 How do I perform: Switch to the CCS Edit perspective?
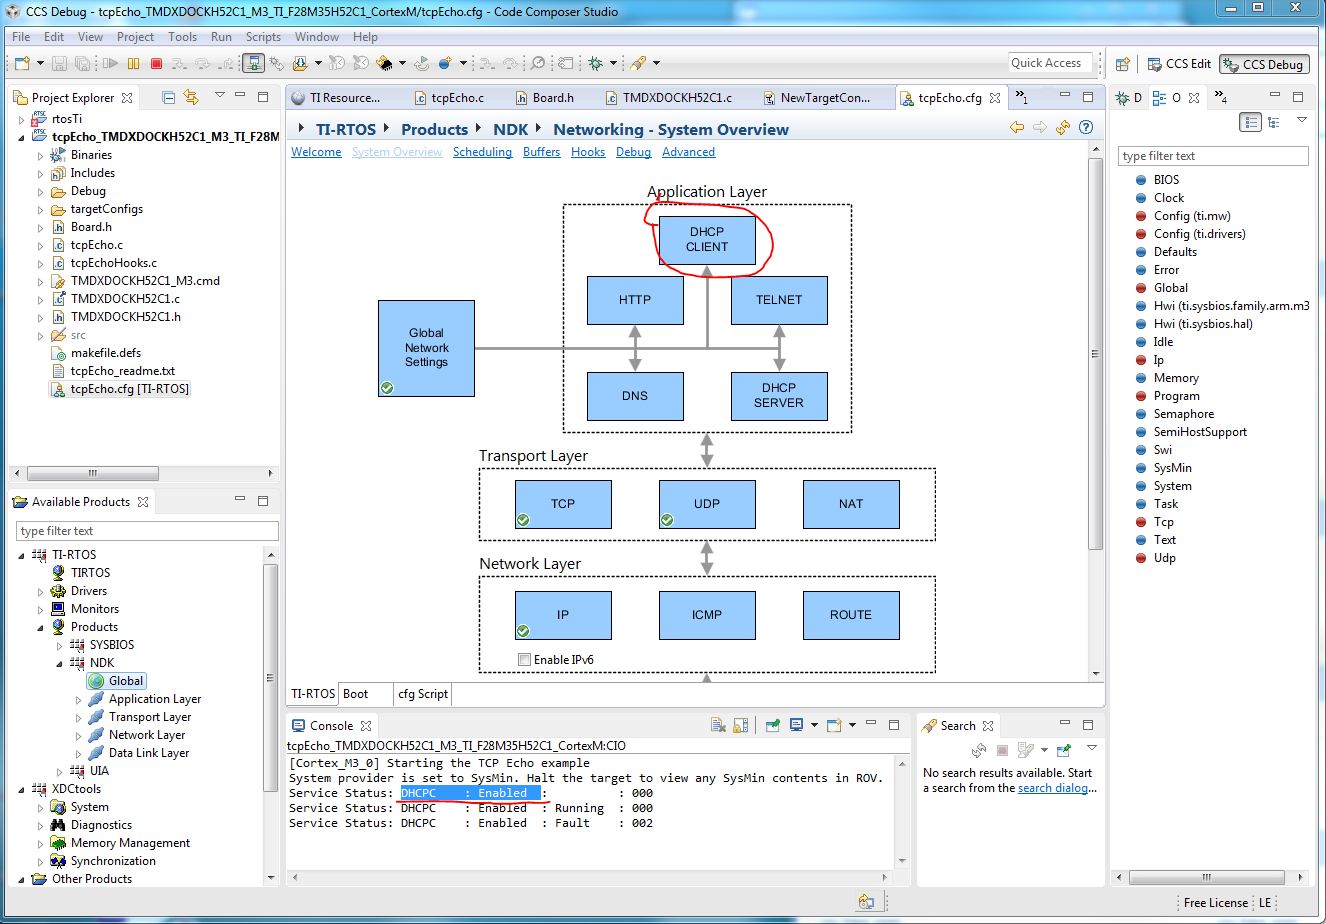pyautogui.click(x=1179, y=64)
